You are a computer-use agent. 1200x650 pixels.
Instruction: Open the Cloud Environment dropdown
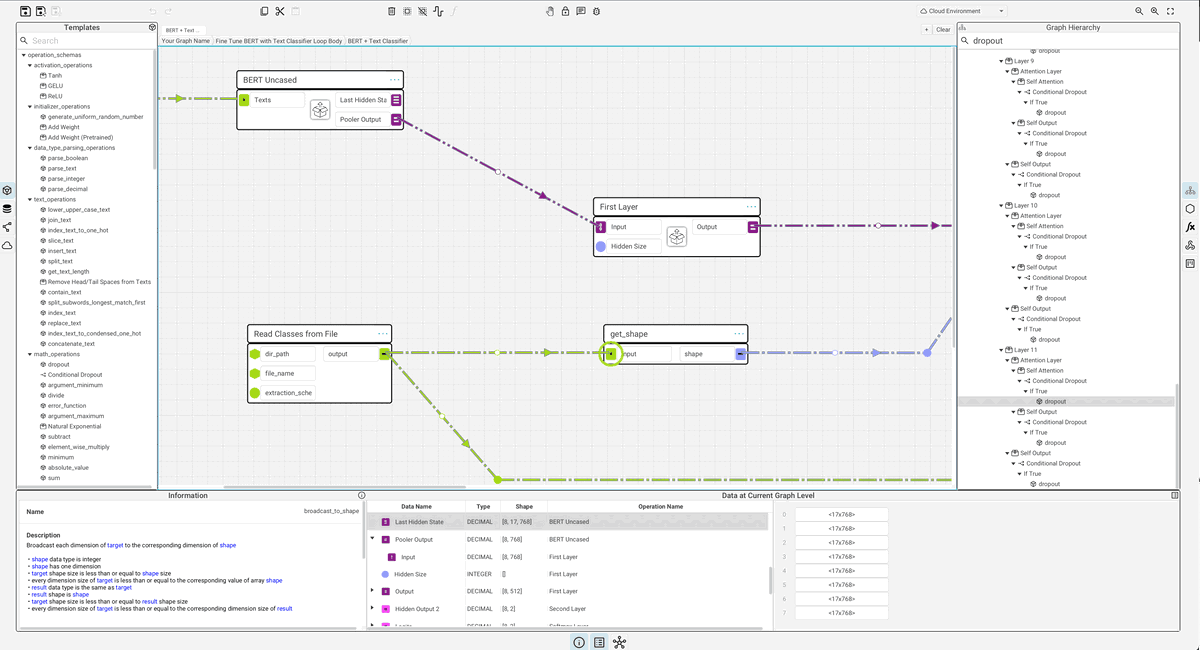(961, 11)
